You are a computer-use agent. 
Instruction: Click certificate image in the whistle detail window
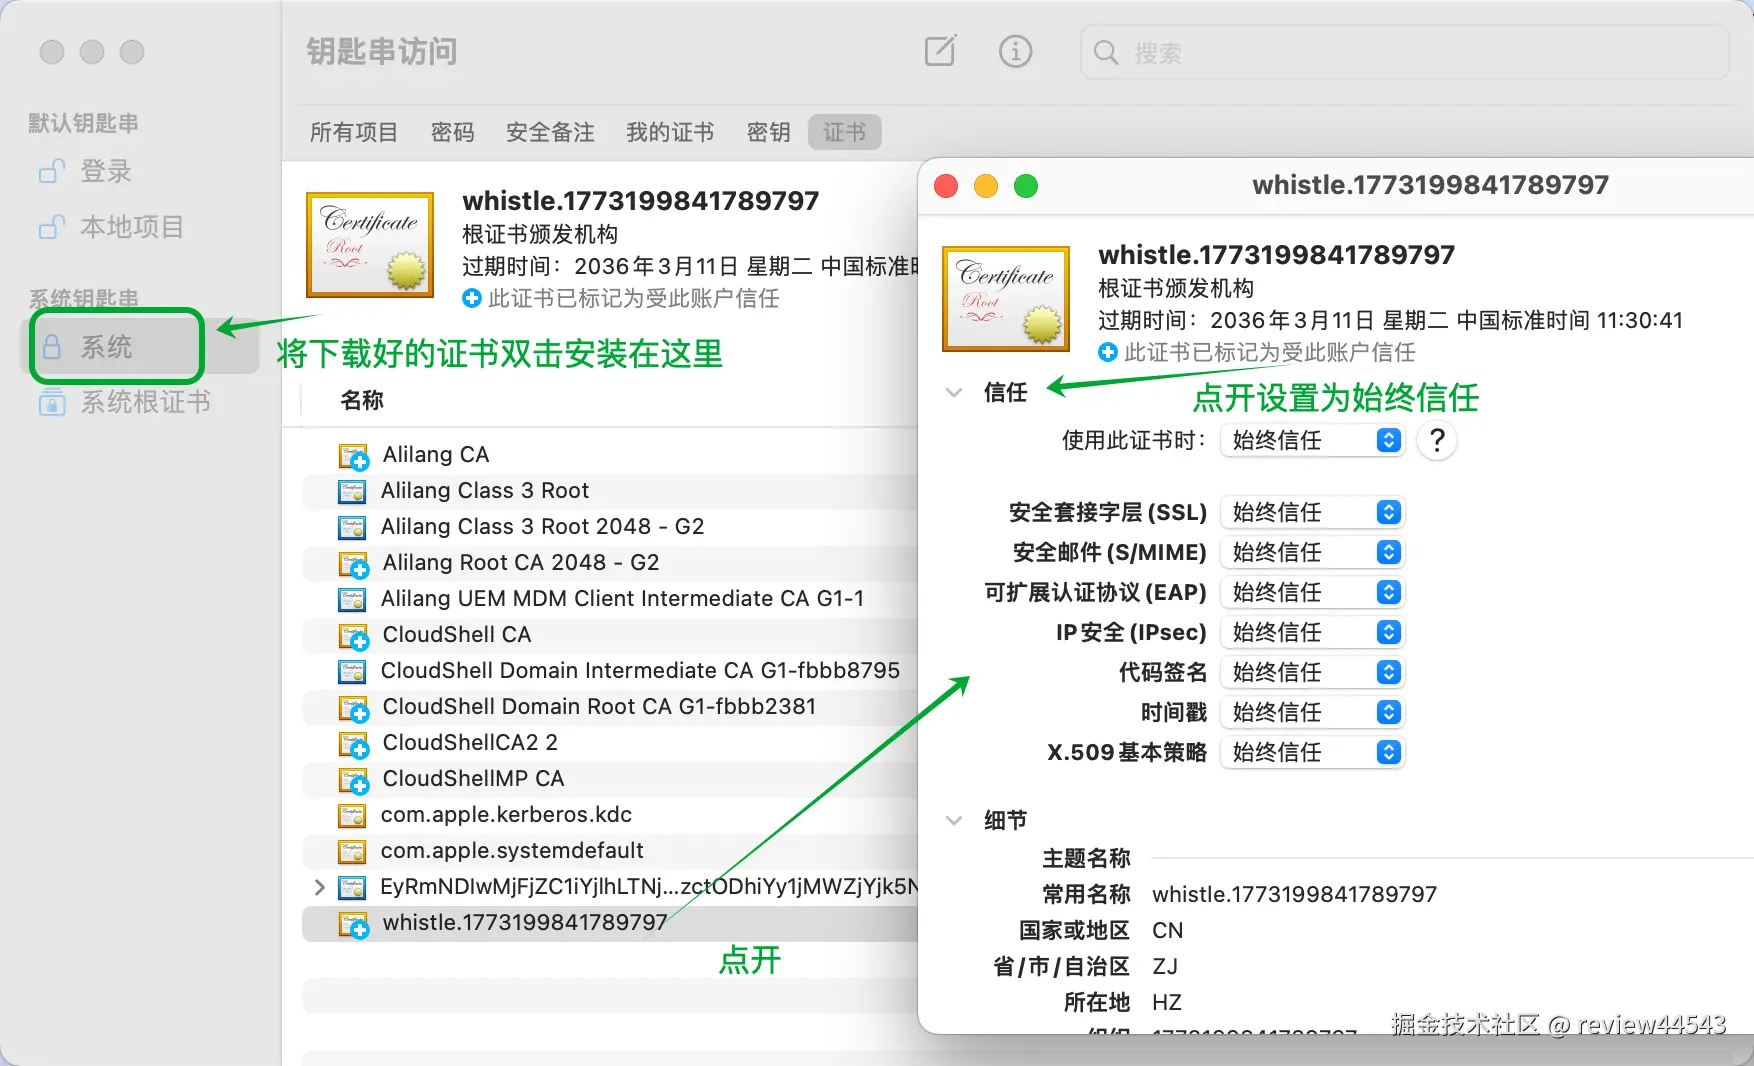[x=1006, y=299]
